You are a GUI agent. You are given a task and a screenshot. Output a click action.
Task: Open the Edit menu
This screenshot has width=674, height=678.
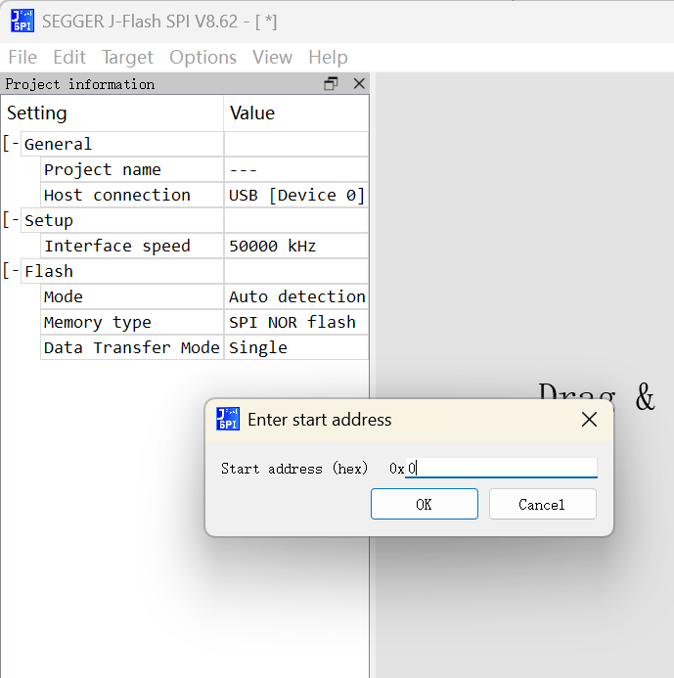click(x=69, y=57)
